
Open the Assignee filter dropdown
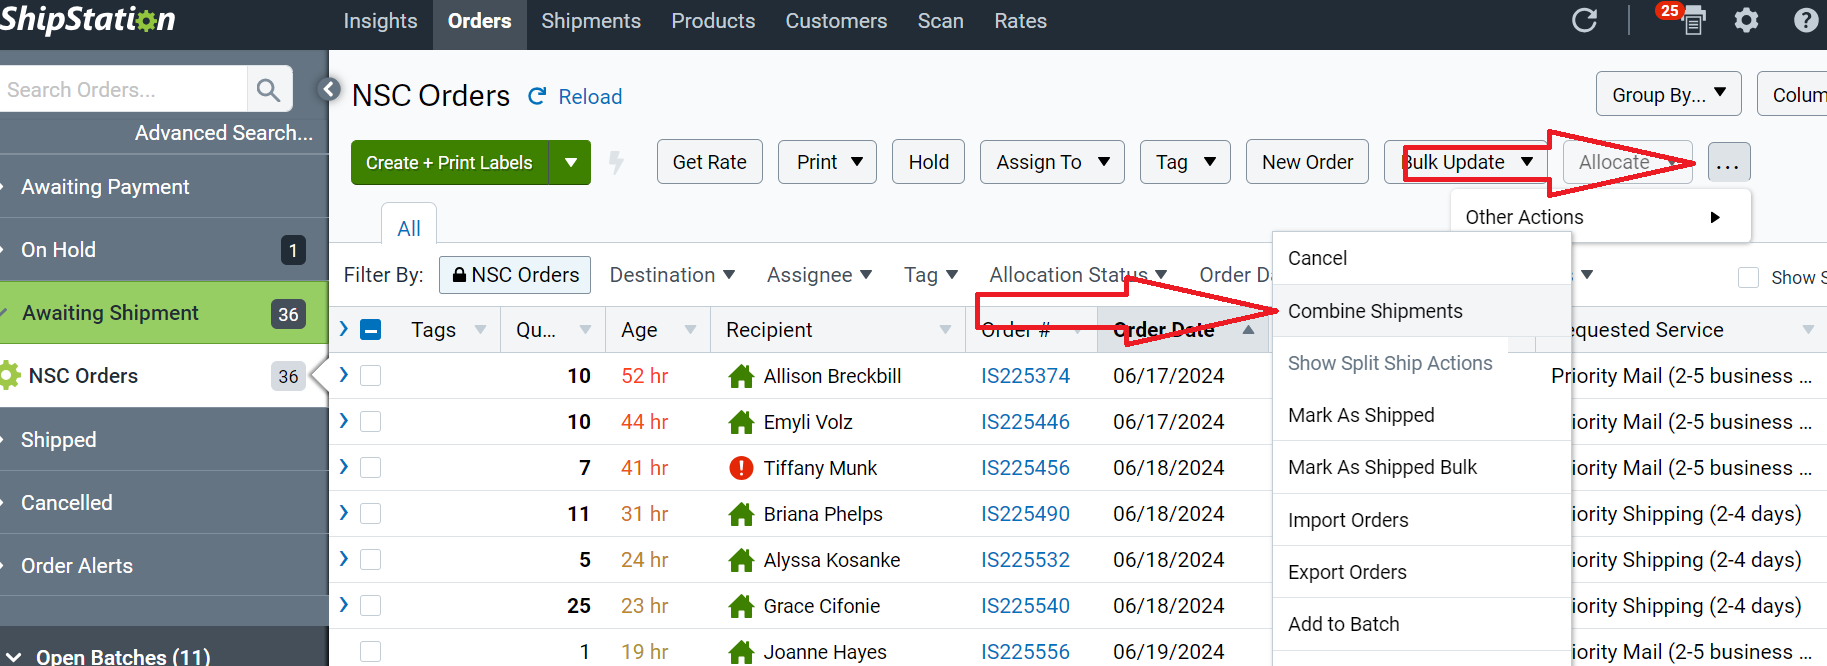pyautogui.click(x=819, y=275)
